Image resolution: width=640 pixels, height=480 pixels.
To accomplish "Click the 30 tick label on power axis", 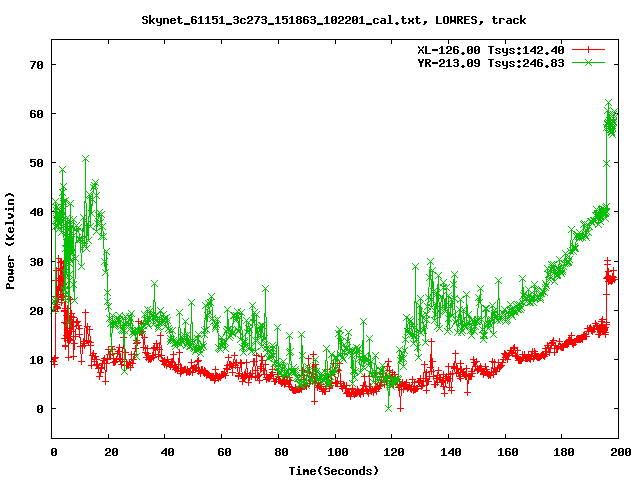I will [x=36, y=261].
